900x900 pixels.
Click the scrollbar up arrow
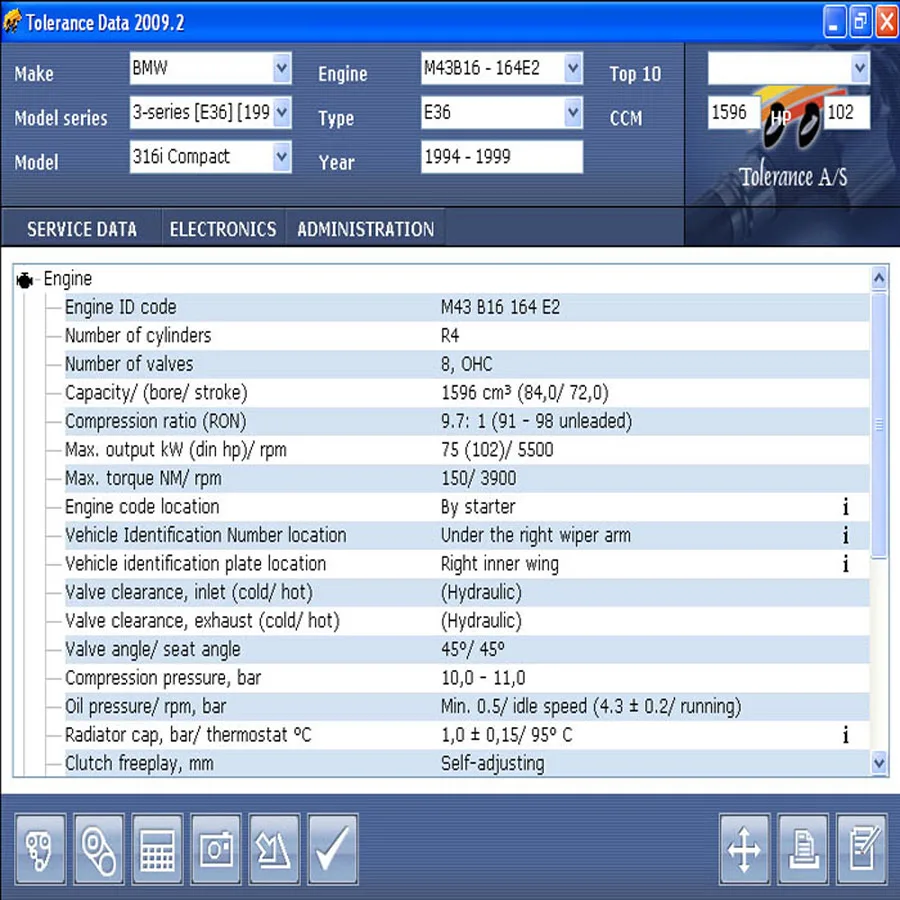879,278
